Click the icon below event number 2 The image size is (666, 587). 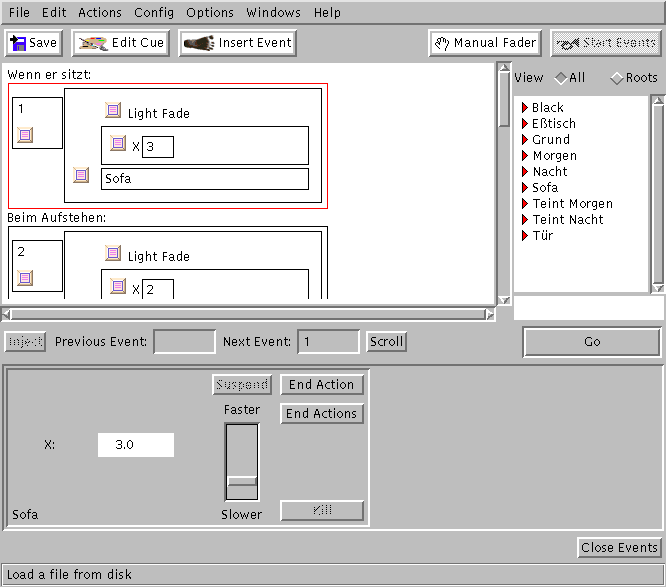click(x=25, y=278)
